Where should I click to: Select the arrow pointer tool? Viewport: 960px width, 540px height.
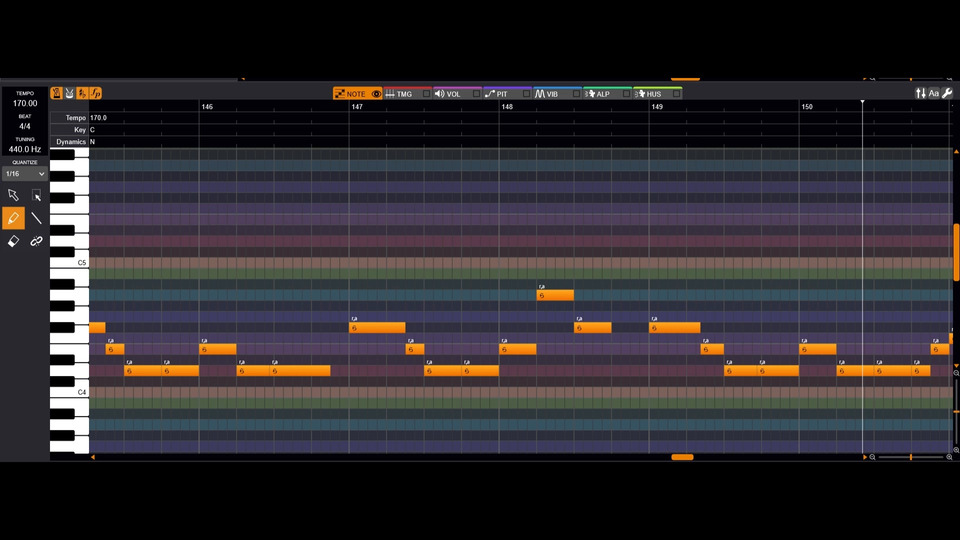[13, 195]
